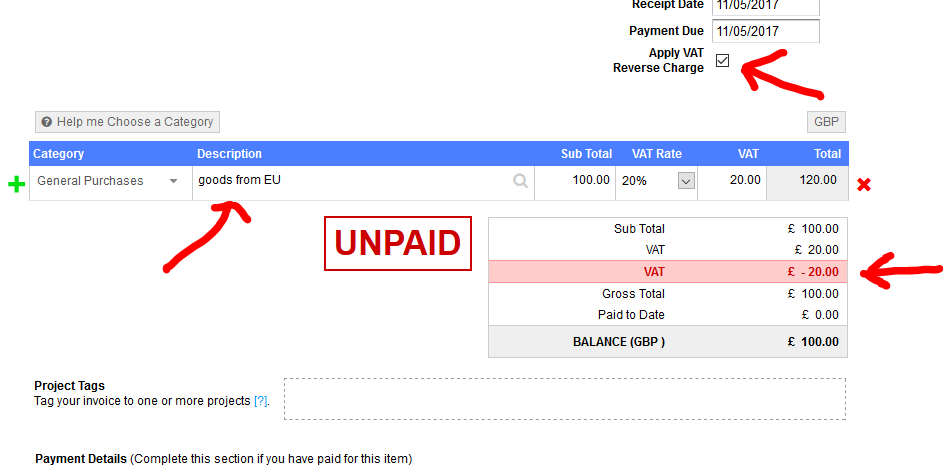The height and width of the screenshot is (473, 943).
Task: Click the VAT Rate column header
Action: [x=657, y=153]
